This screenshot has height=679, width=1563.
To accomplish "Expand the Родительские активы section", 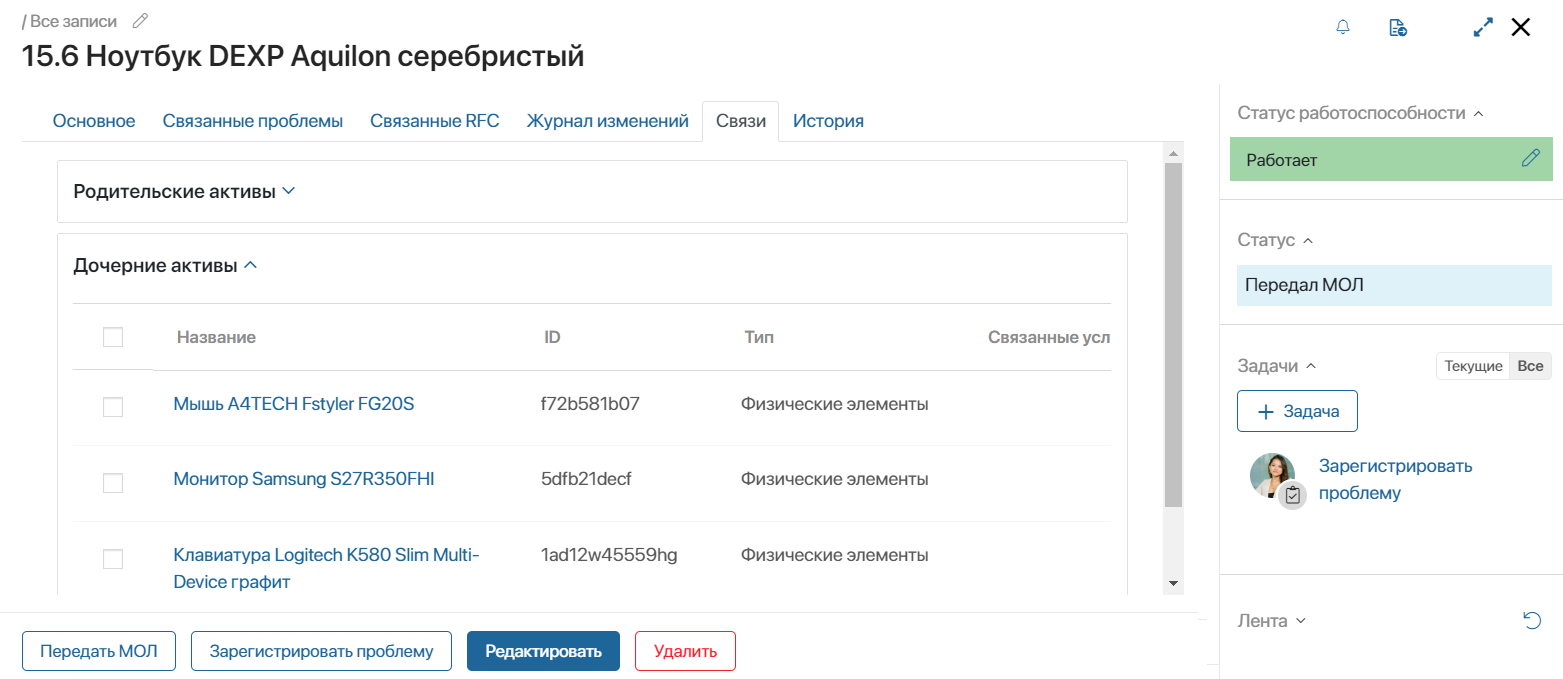I will tap(185, 191).
